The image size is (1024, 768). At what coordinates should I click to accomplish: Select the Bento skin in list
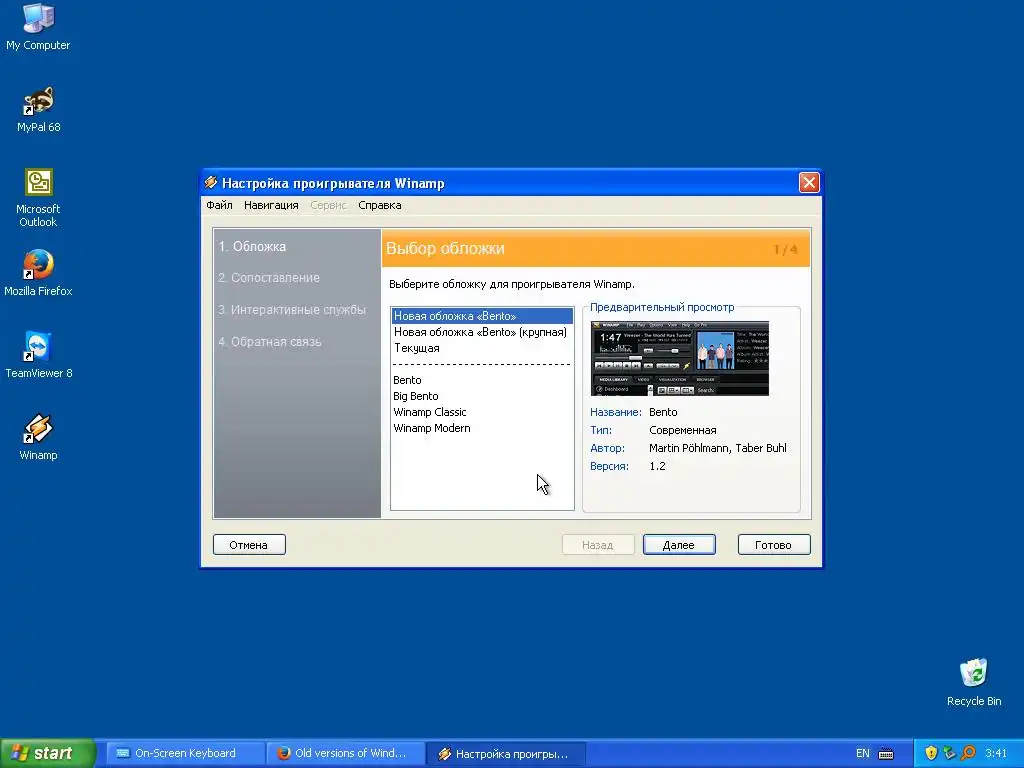482,380
